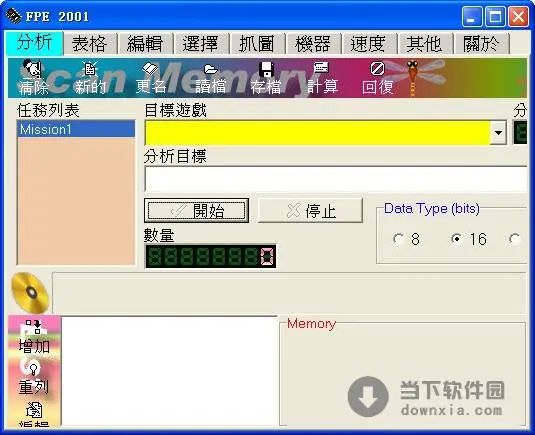
Task: Click the 增加 (add) icon in side panel
Action: click(33, 327)
